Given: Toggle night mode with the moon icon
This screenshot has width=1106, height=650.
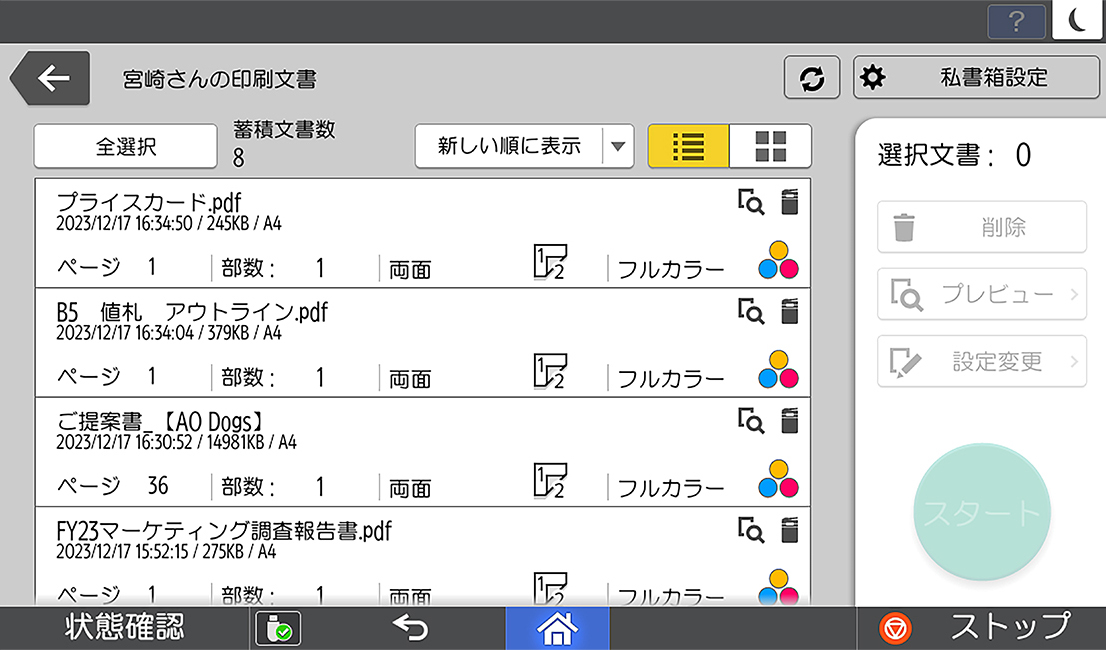Looking at the screenshot, I should click(x=1078, y=21).
